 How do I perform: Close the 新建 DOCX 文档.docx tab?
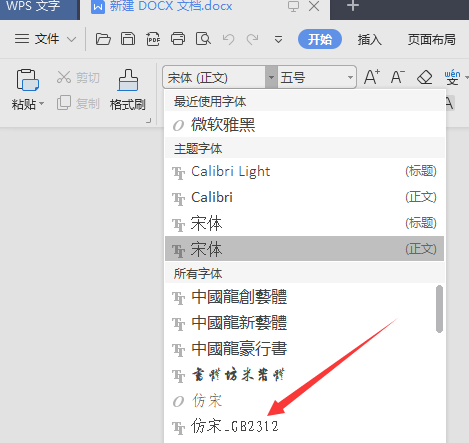point(314,6)
